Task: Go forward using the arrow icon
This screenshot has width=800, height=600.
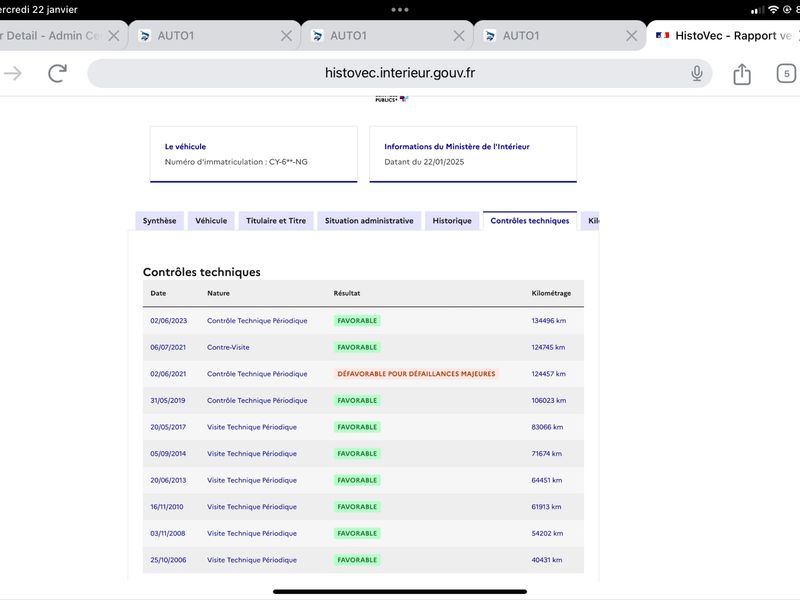Action: click(x=13, y=73)
